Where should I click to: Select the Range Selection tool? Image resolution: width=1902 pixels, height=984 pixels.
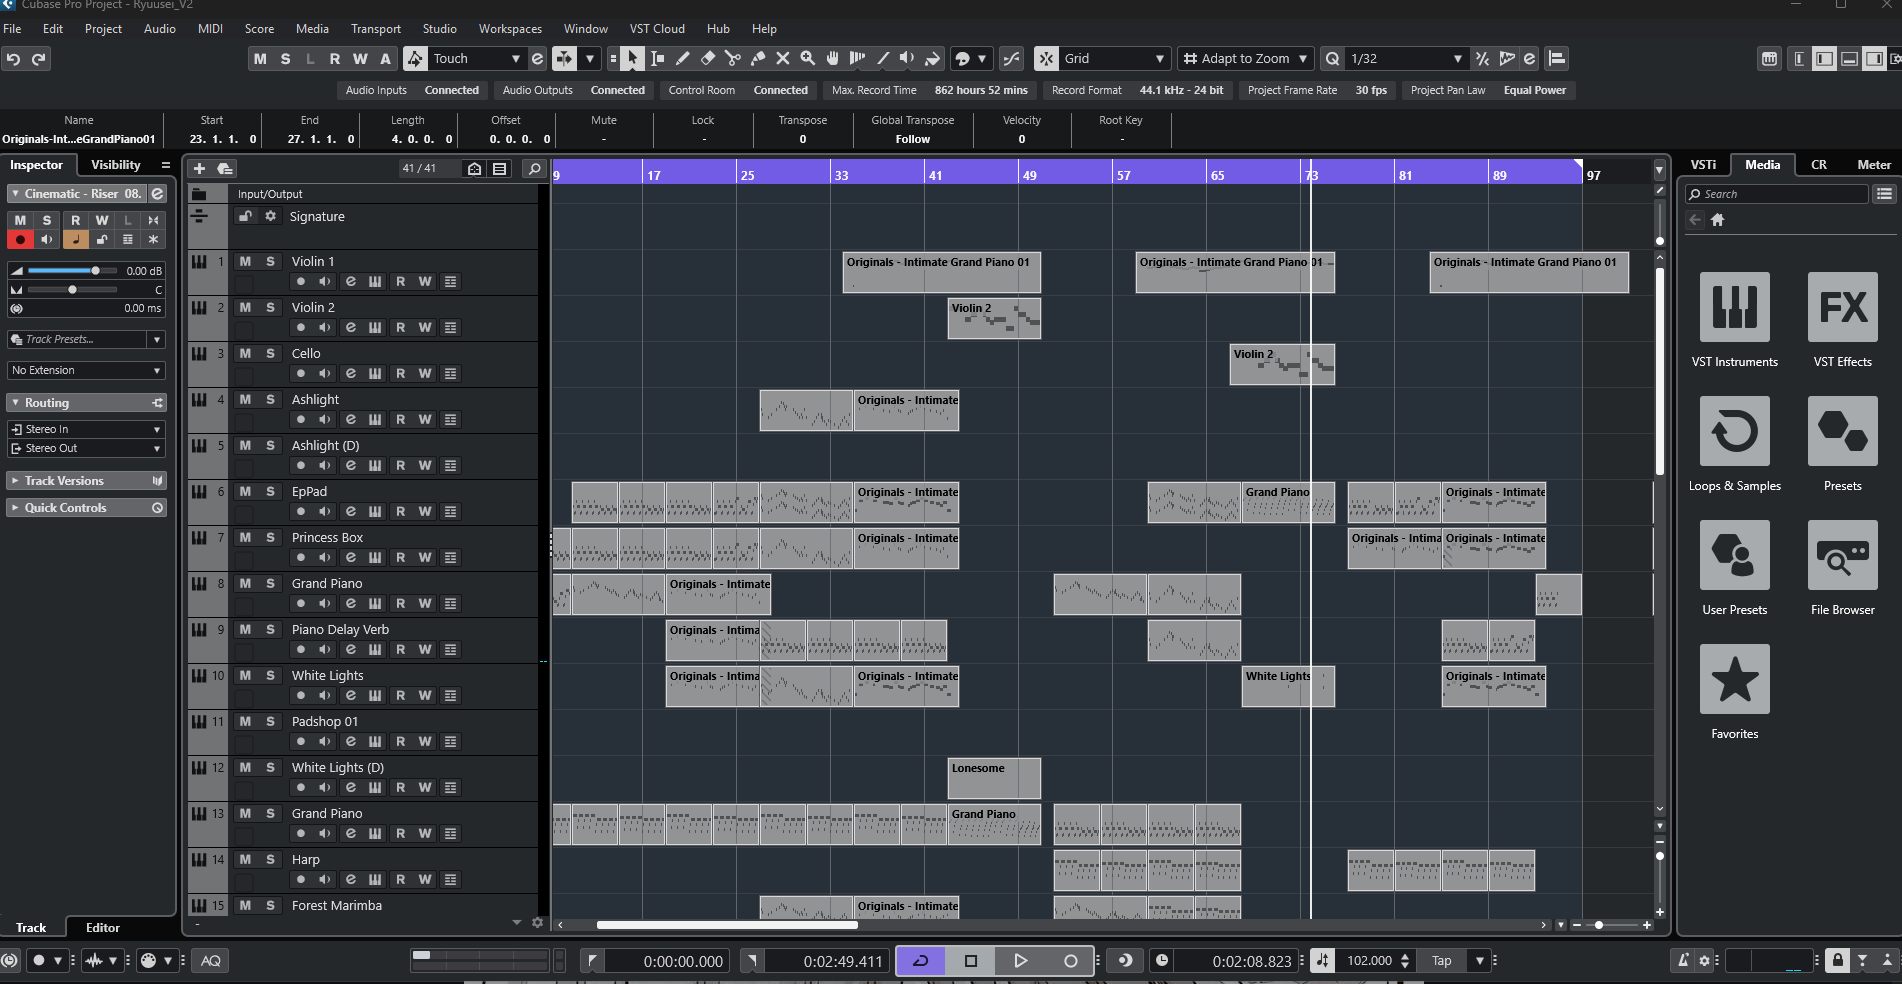[657, 59]
